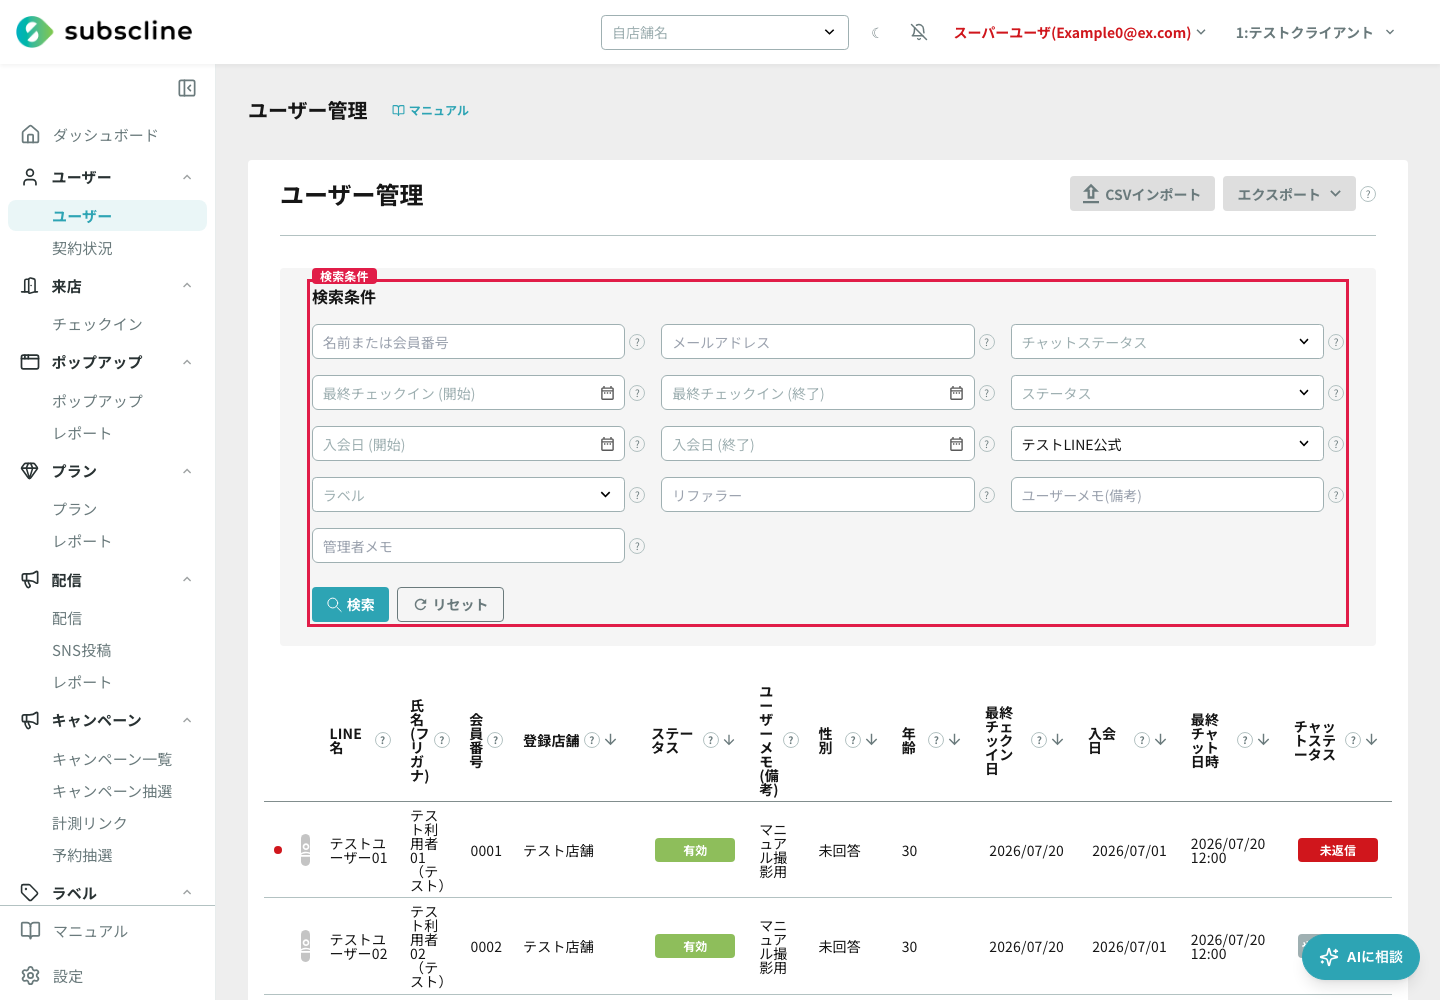
Task: Open calendar for 入会日 (開始)
Action: pyautogui.click(x=607, y=444)
